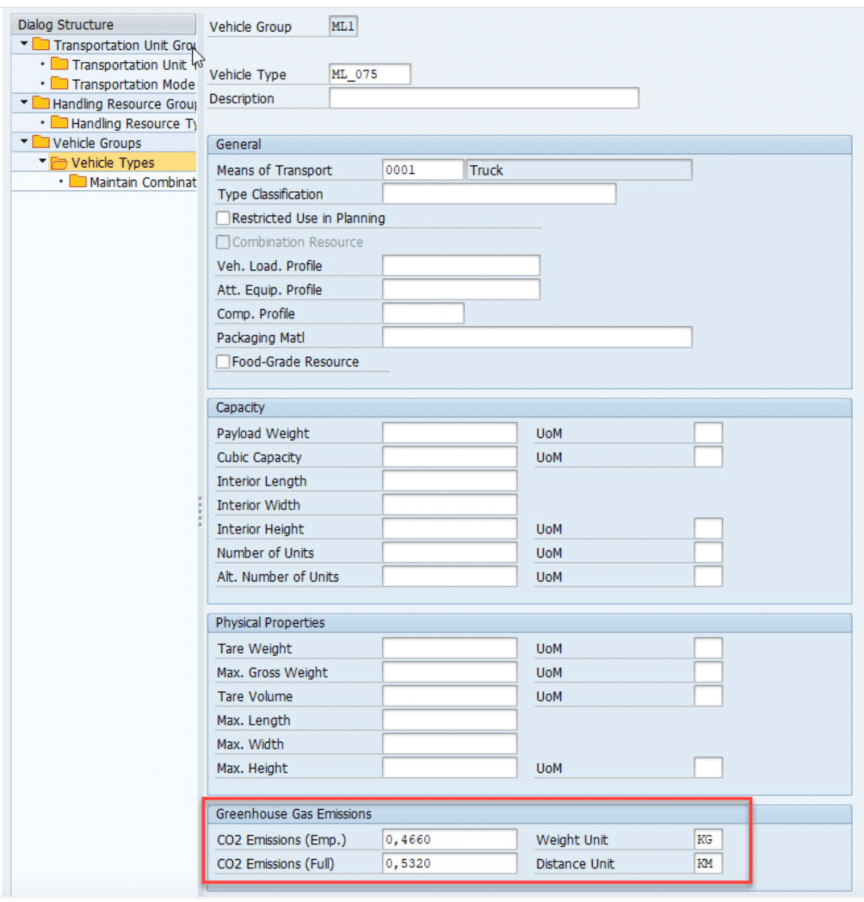The height and width of the screenshot is (902, 864).
Task: Click the Description input field
Action: pyautogui.click(x=483, y=99)
